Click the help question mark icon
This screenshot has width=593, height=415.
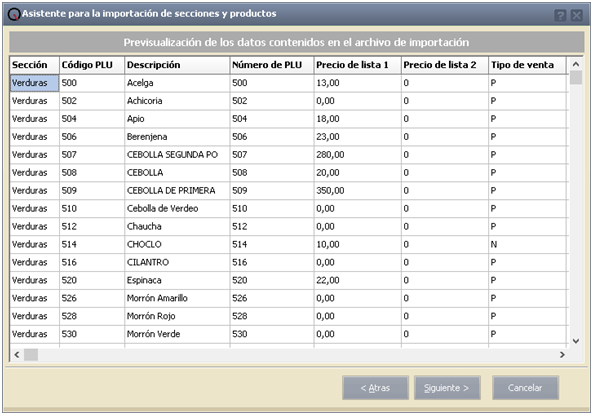(560, 16)
